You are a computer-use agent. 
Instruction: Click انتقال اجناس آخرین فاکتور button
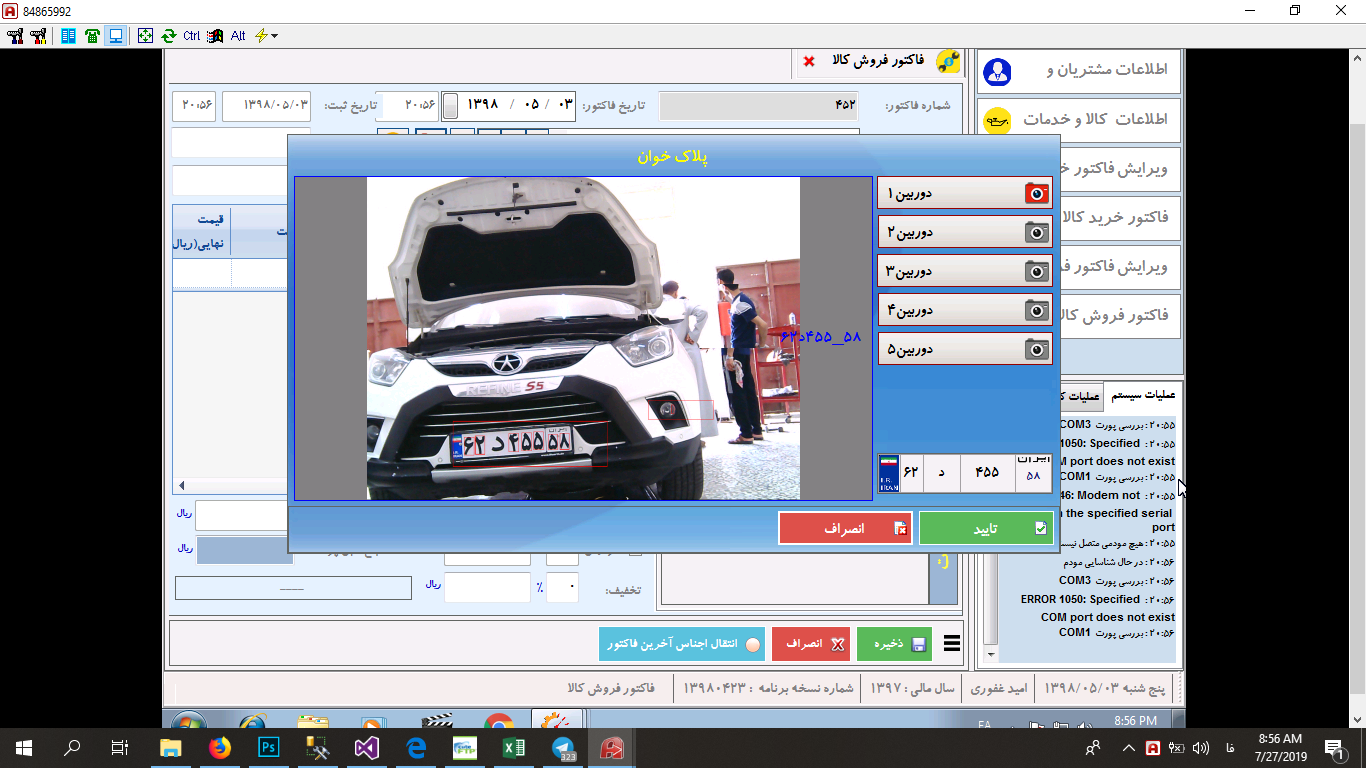[682, 644]
